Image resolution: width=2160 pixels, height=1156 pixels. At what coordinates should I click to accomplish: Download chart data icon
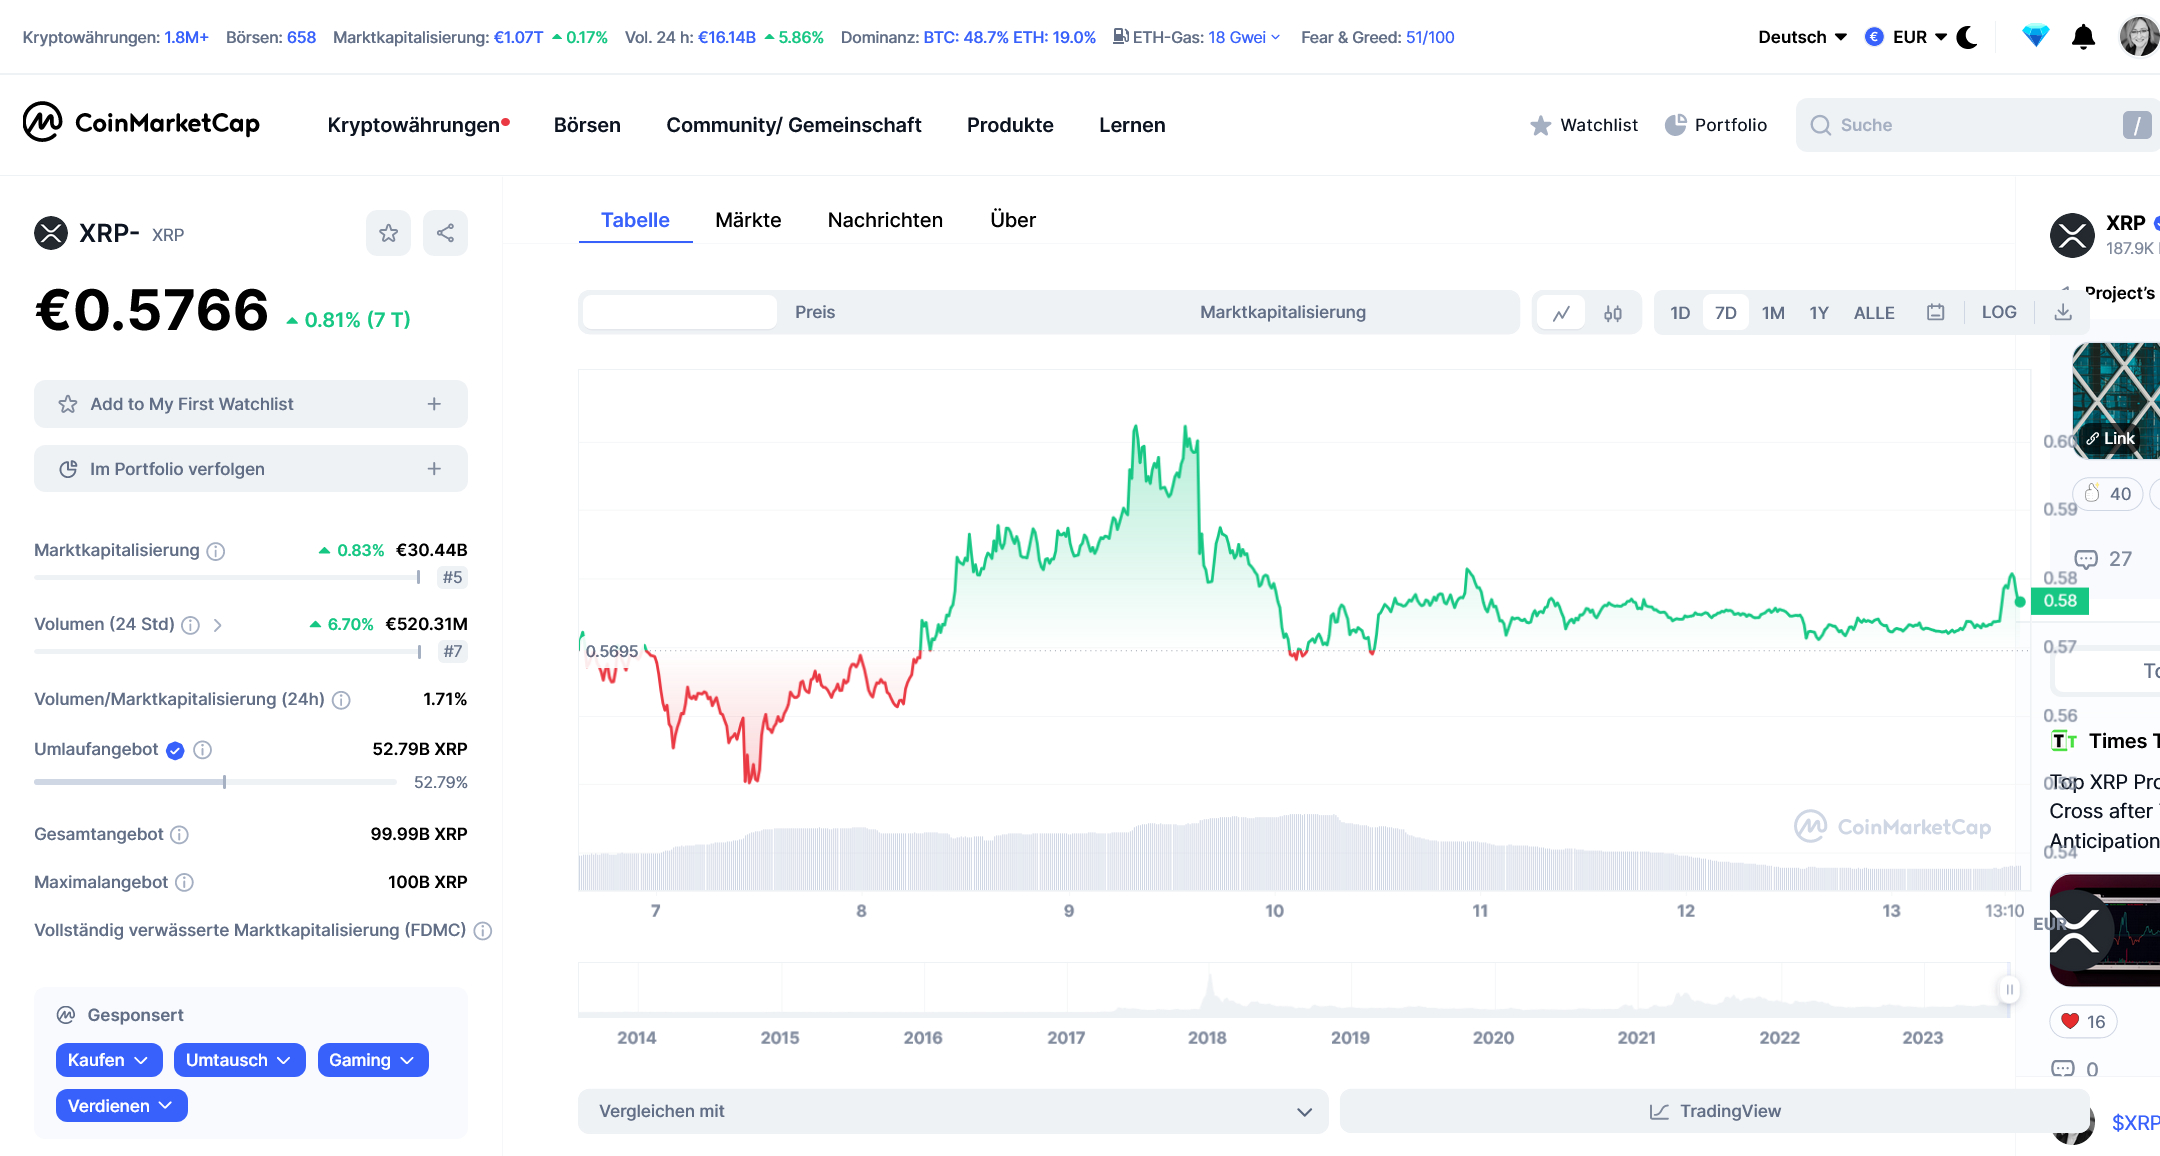coord(2063,312)
